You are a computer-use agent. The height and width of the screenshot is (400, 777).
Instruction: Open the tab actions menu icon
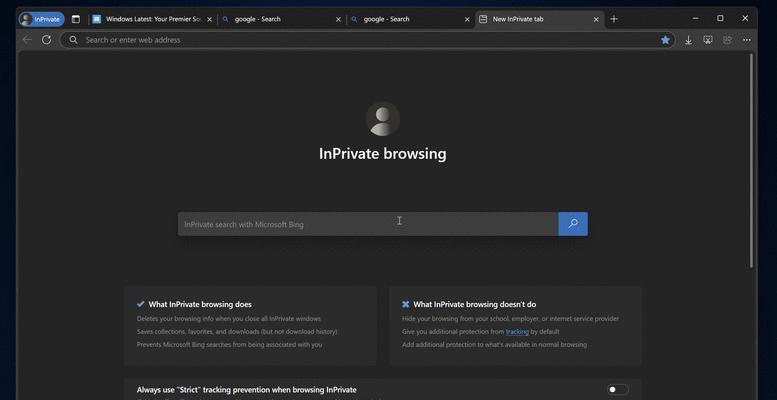[x=76, y=19]
